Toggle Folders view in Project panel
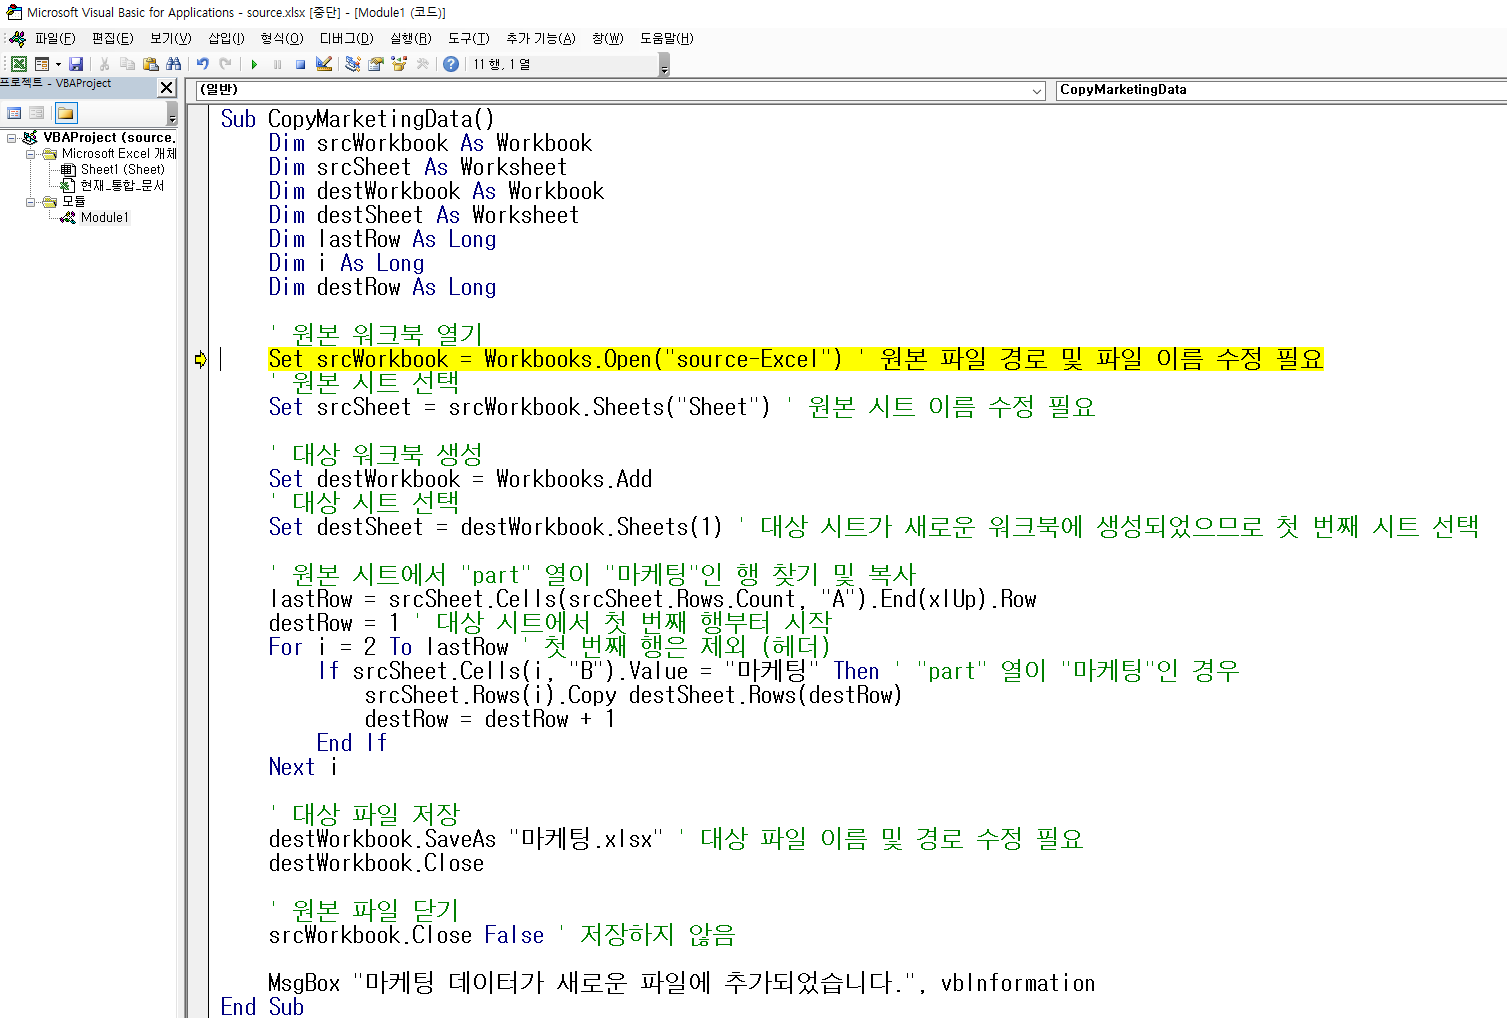1507x1018 pixels. pyautogui.click(x=66, y=113)
